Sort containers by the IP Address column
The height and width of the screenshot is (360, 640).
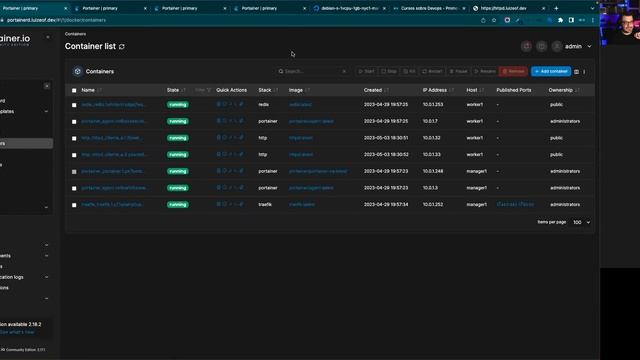[438, 90]
